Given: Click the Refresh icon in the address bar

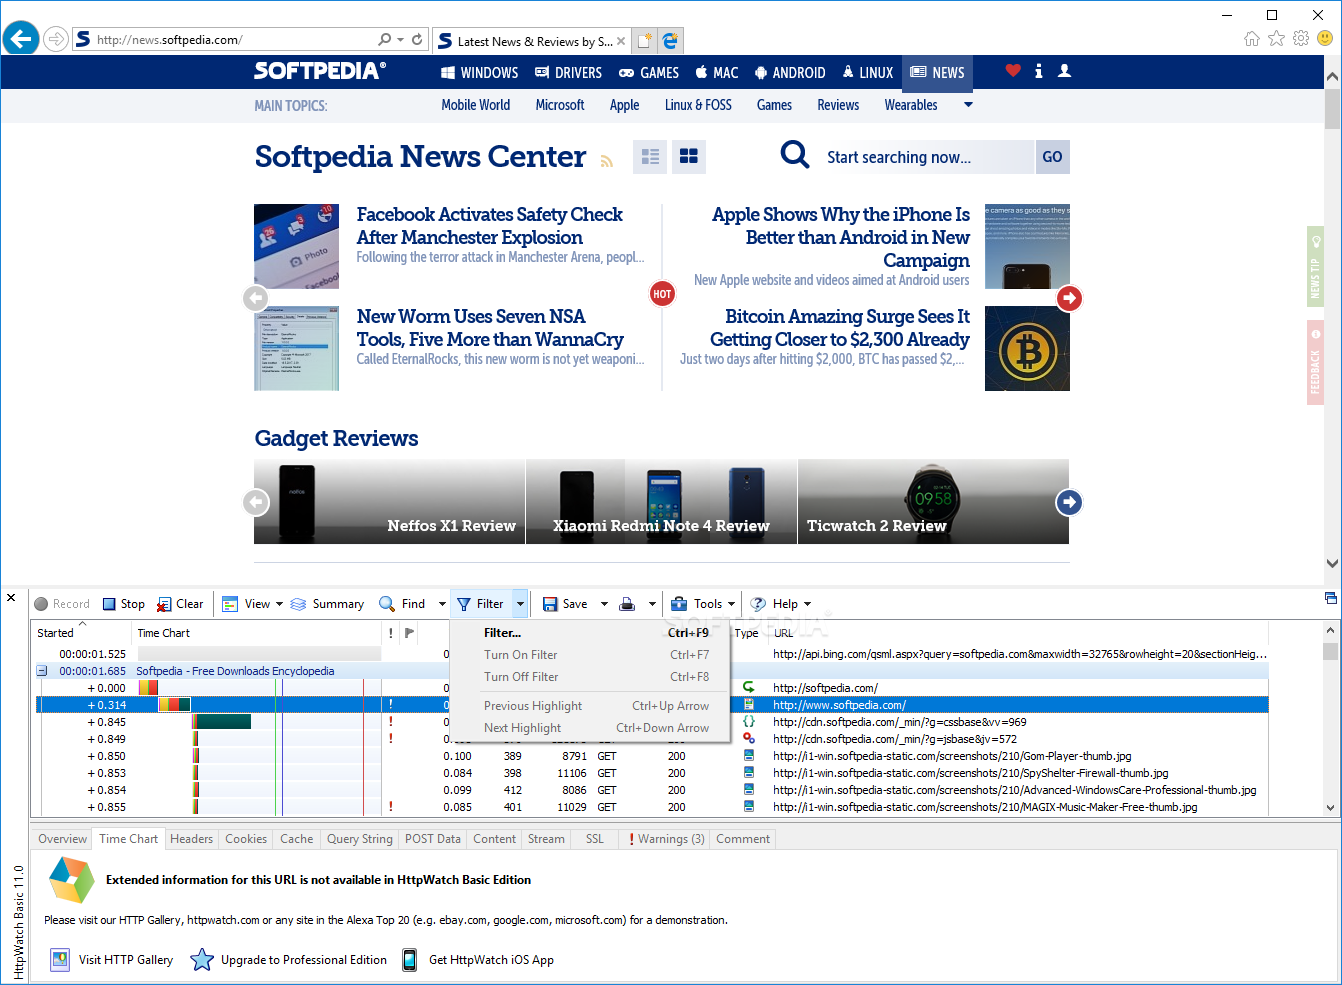Looking at the screenshot, I should click(417, 39).
